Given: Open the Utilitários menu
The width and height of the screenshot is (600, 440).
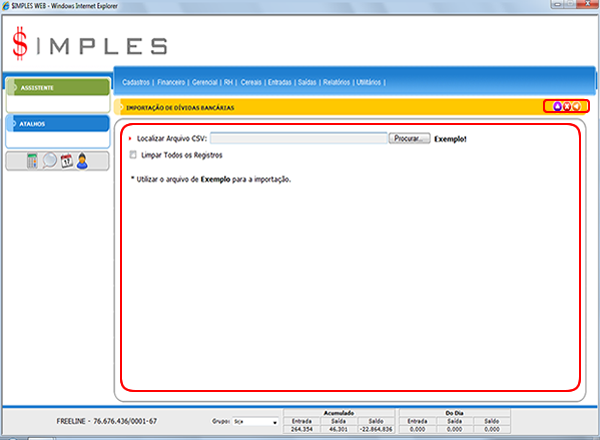Looking at the screenshot, I should 370,82.
